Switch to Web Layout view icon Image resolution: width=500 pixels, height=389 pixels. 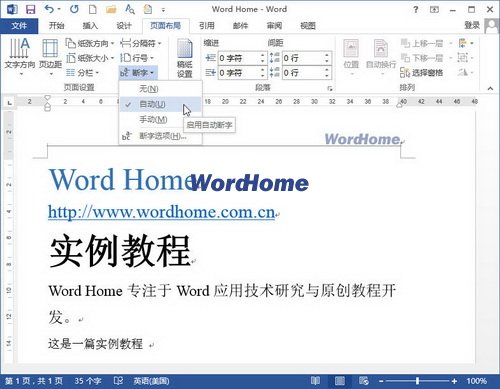[364, 381]
